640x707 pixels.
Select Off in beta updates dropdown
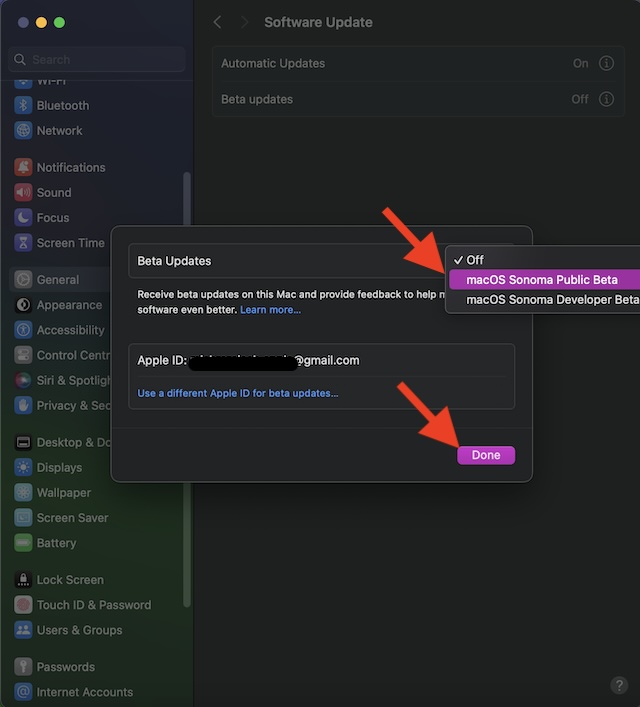coord(475,260)
